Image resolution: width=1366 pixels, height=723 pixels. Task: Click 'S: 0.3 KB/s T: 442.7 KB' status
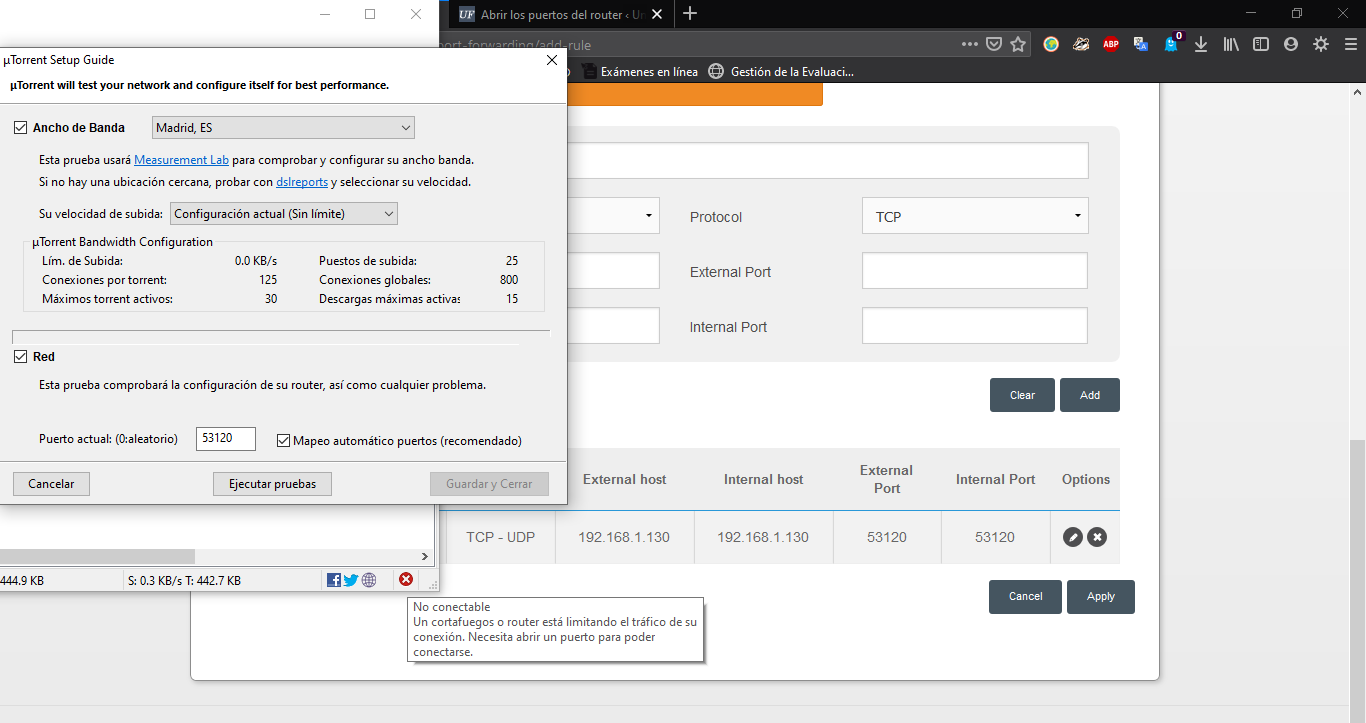pos(184,580)
